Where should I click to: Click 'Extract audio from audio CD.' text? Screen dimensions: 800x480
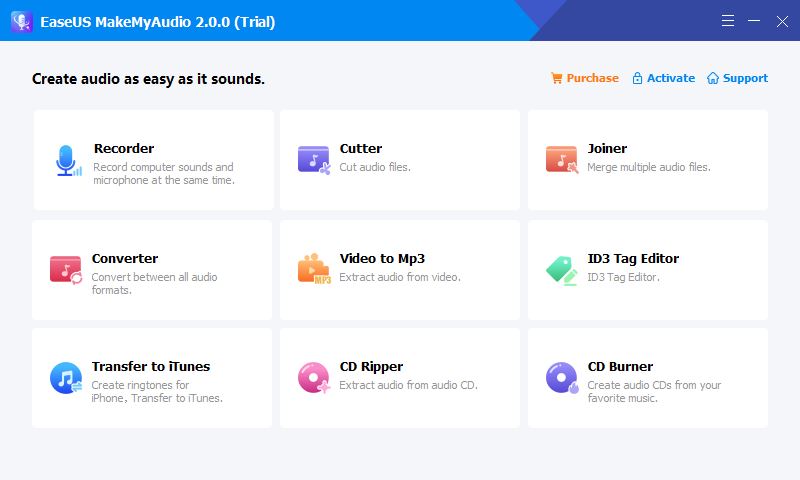click(409, 385)
